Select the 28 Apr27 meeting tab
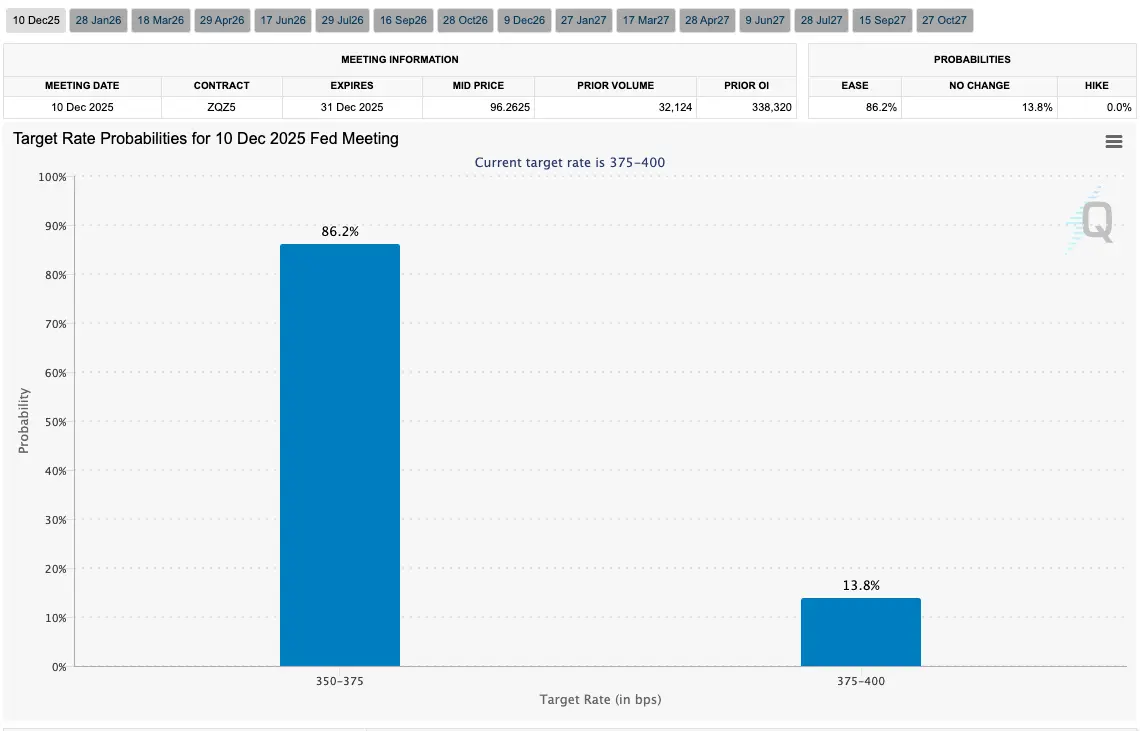1142x731 pixels. coord(707,20)
